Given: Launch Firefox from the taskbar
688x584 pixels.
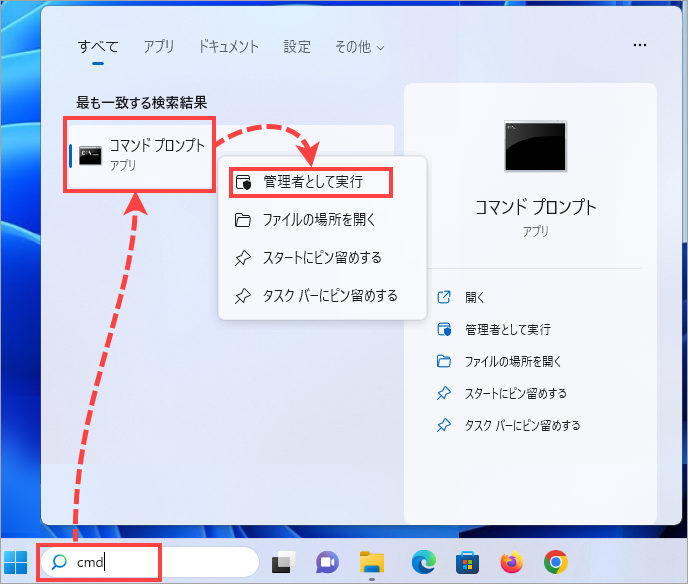Looking at the screenshot, I should click(512, 562).
